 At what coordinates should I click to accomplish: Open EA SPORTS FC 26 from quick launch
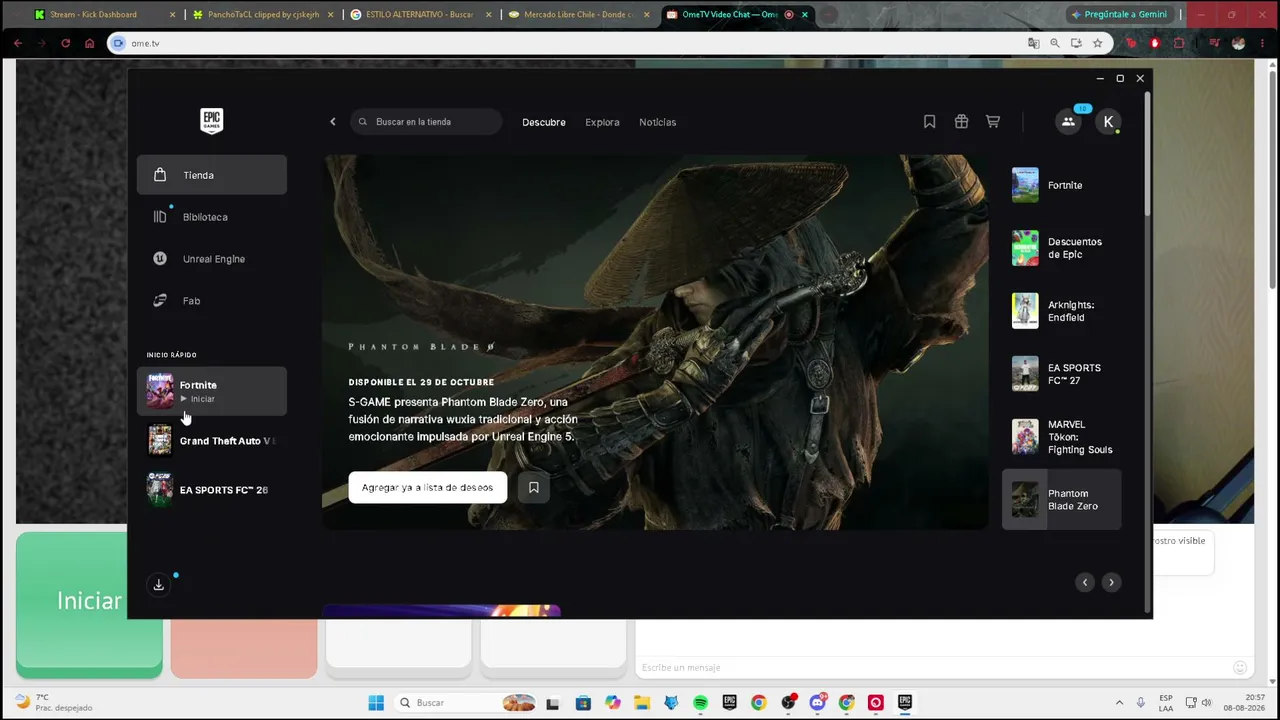click(x=212, y=490)
